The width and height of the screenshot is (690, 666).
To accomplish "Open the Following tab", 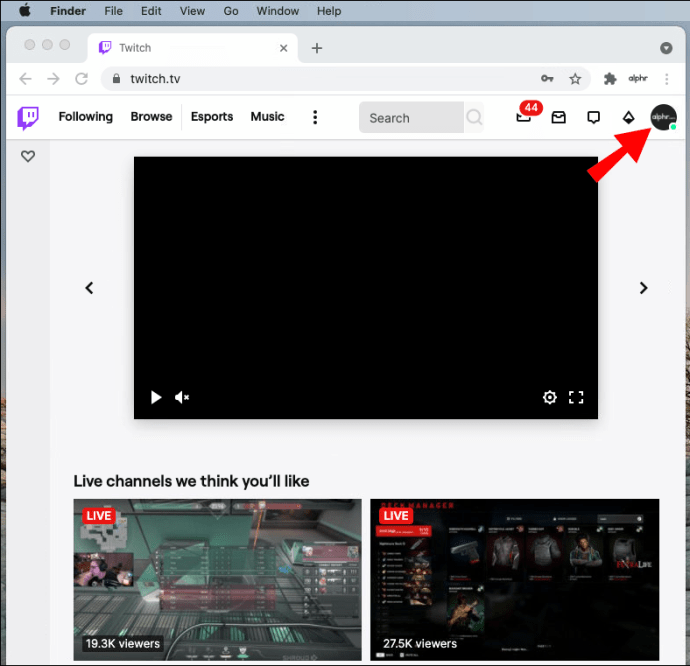I will (x=85, y=117).
